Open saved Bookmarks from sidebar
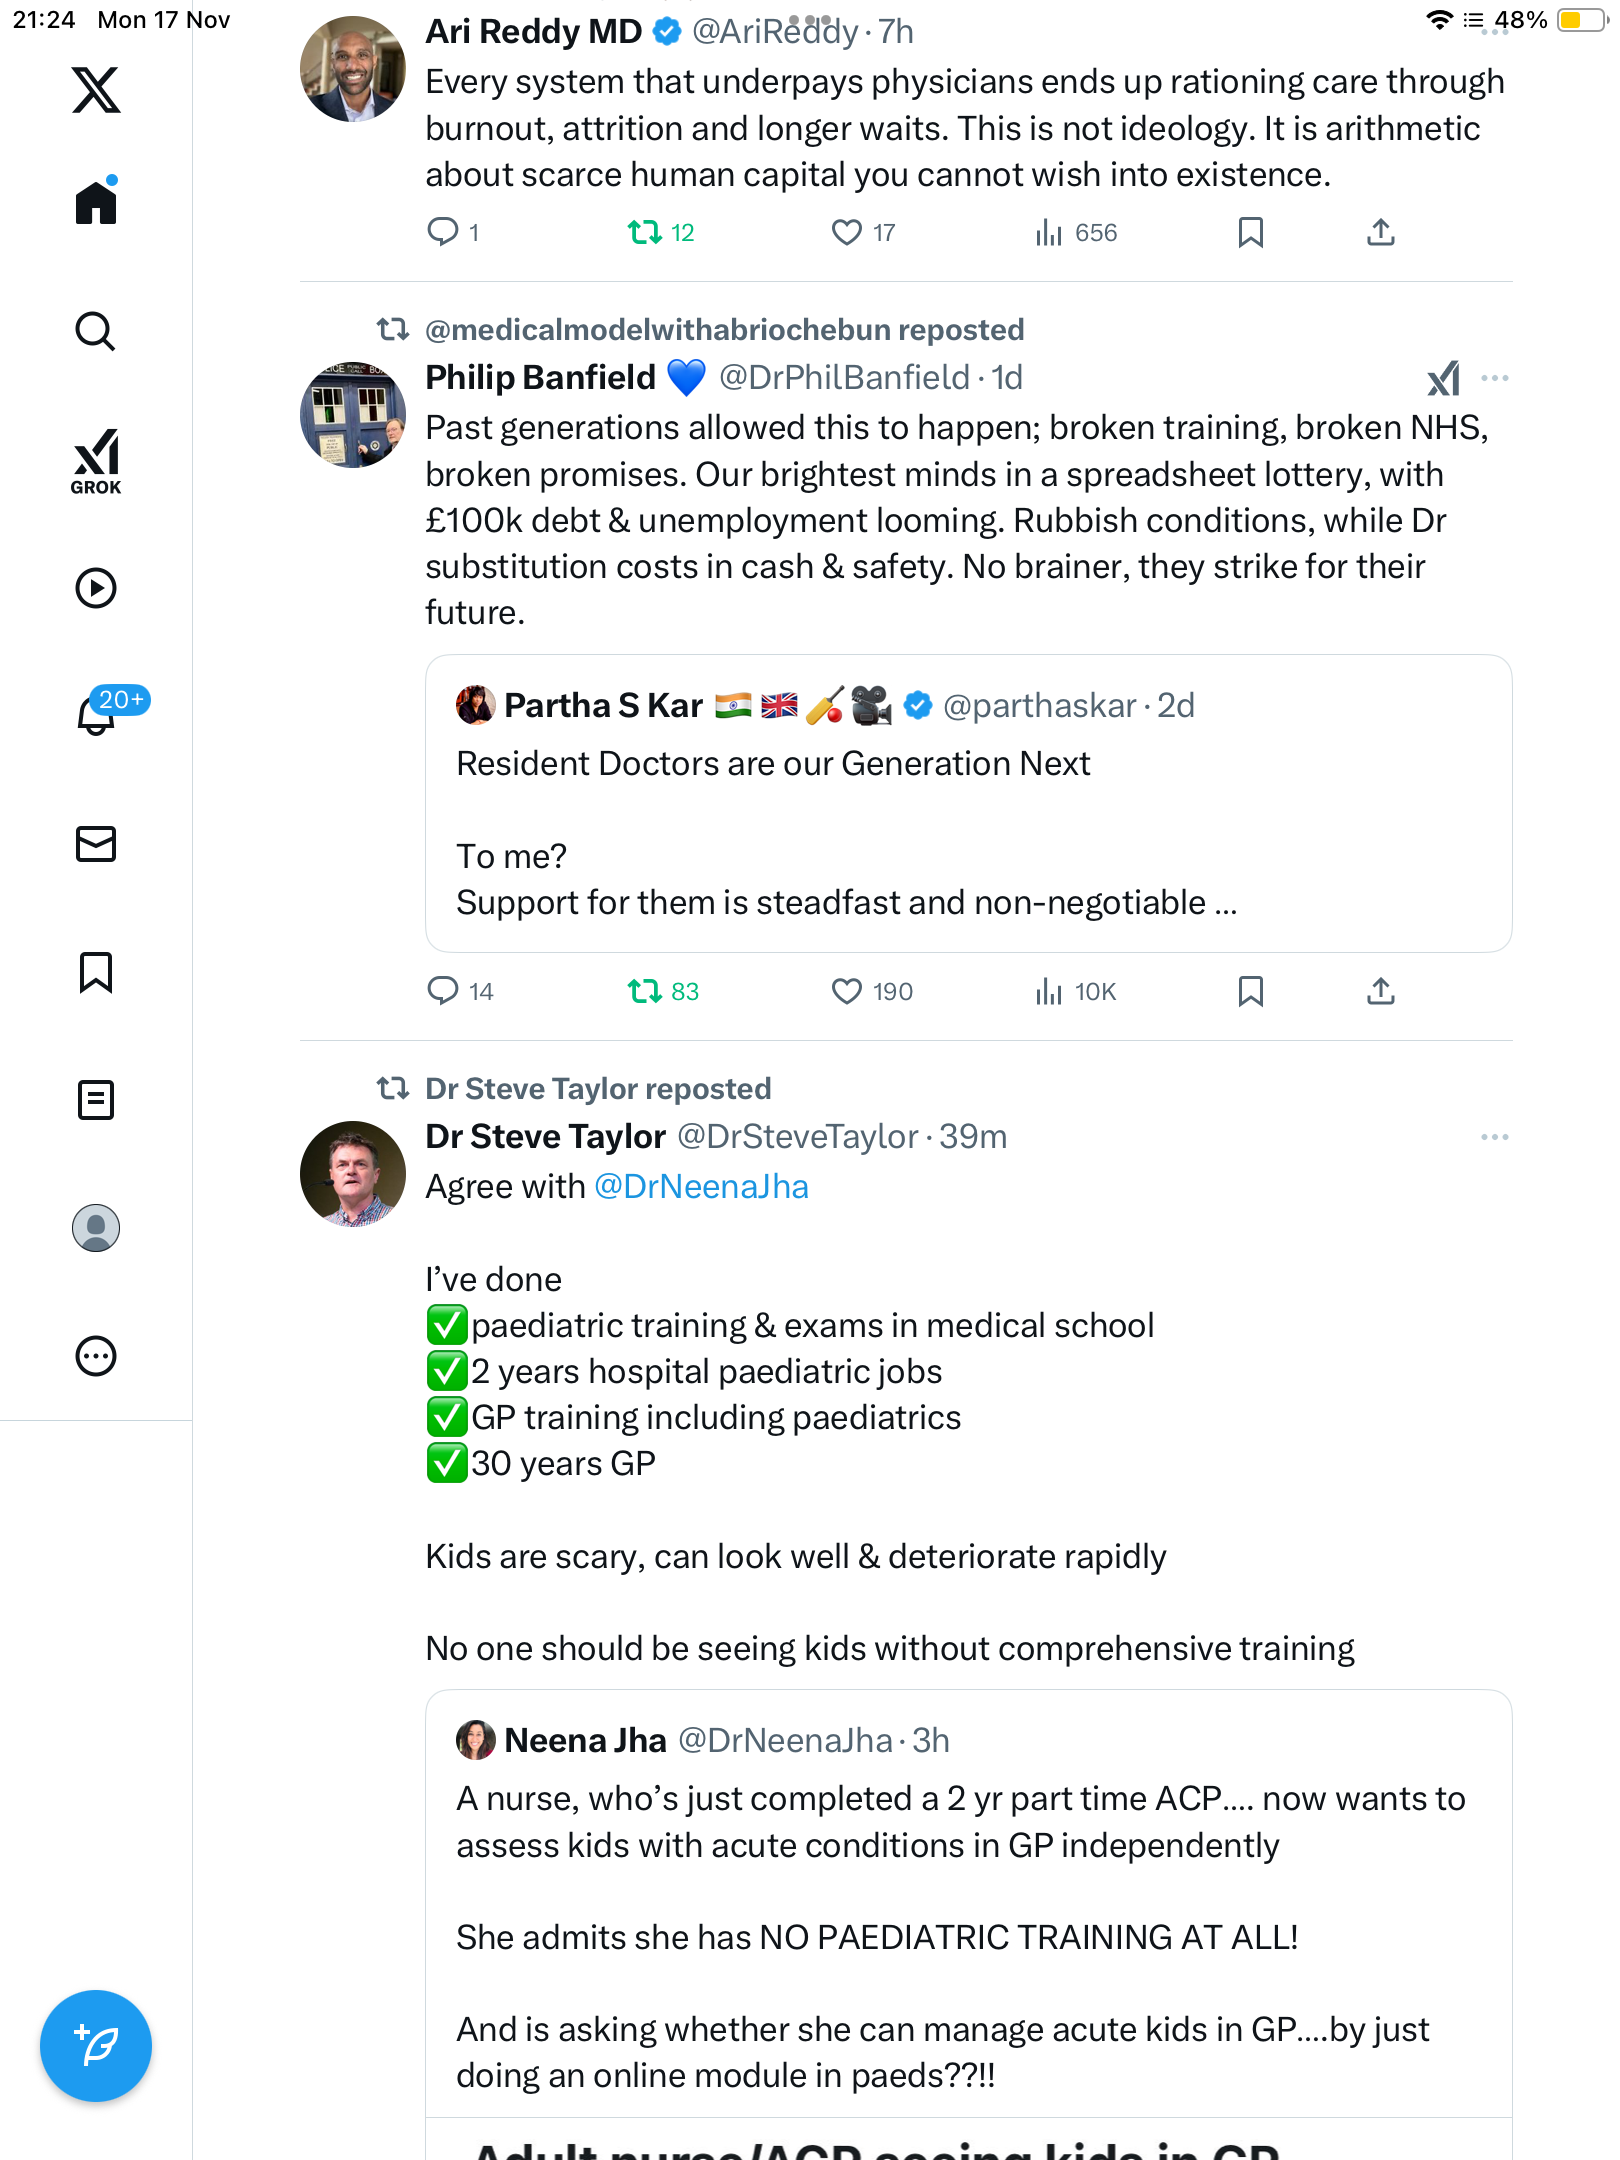The height and width of the screenshot is (2160, 1620). click(x=96, y=972)
